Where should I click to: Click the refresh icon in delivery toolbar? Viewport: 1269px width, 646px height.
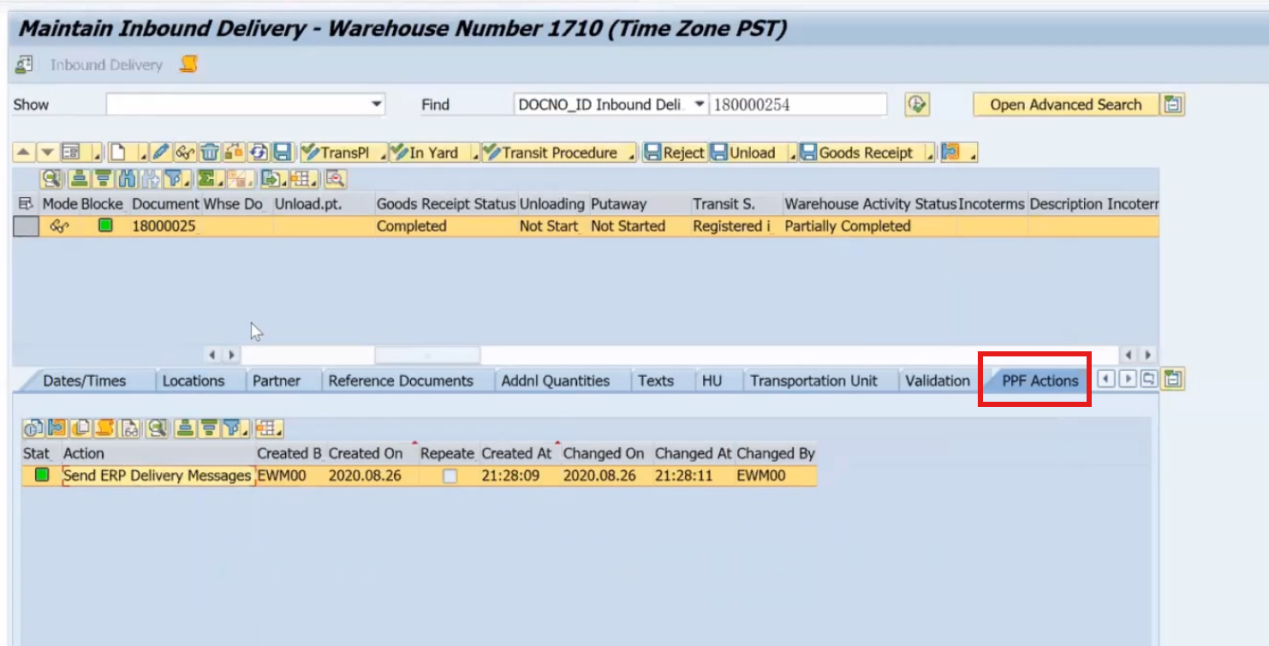pos(258,153)
